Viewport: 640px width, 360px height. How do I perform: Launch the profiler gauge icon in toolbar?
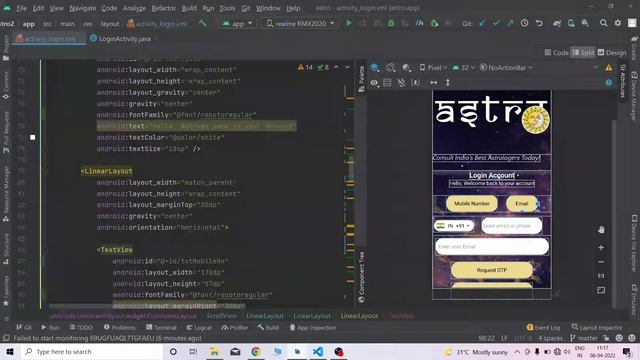click(419, 23)
